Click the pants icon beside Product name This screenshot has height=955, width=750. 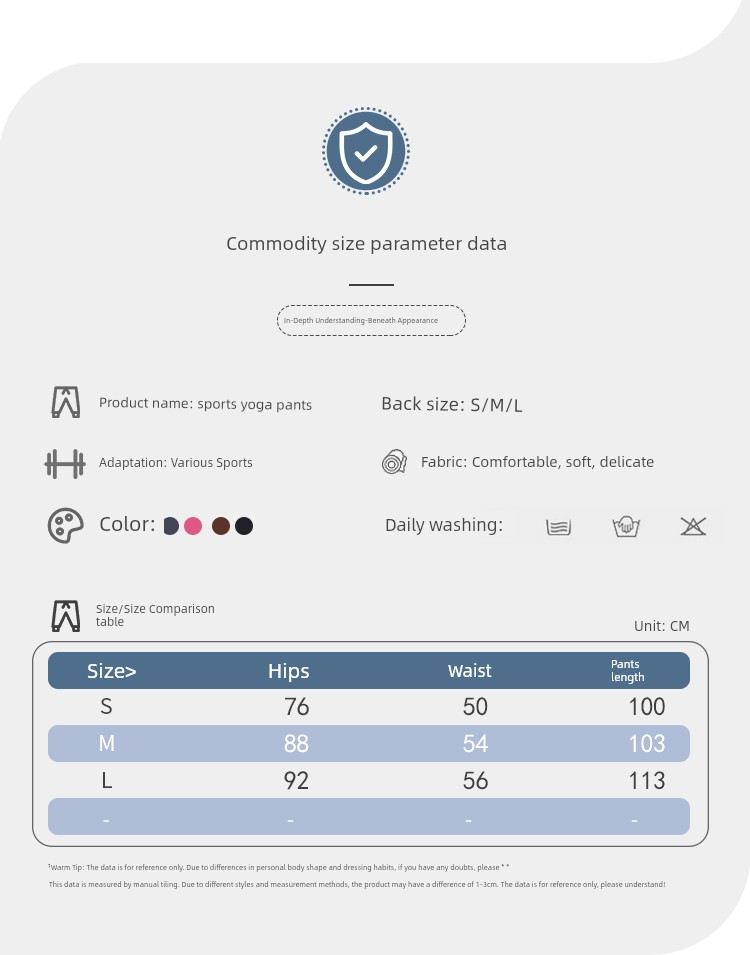coord(66,402)
